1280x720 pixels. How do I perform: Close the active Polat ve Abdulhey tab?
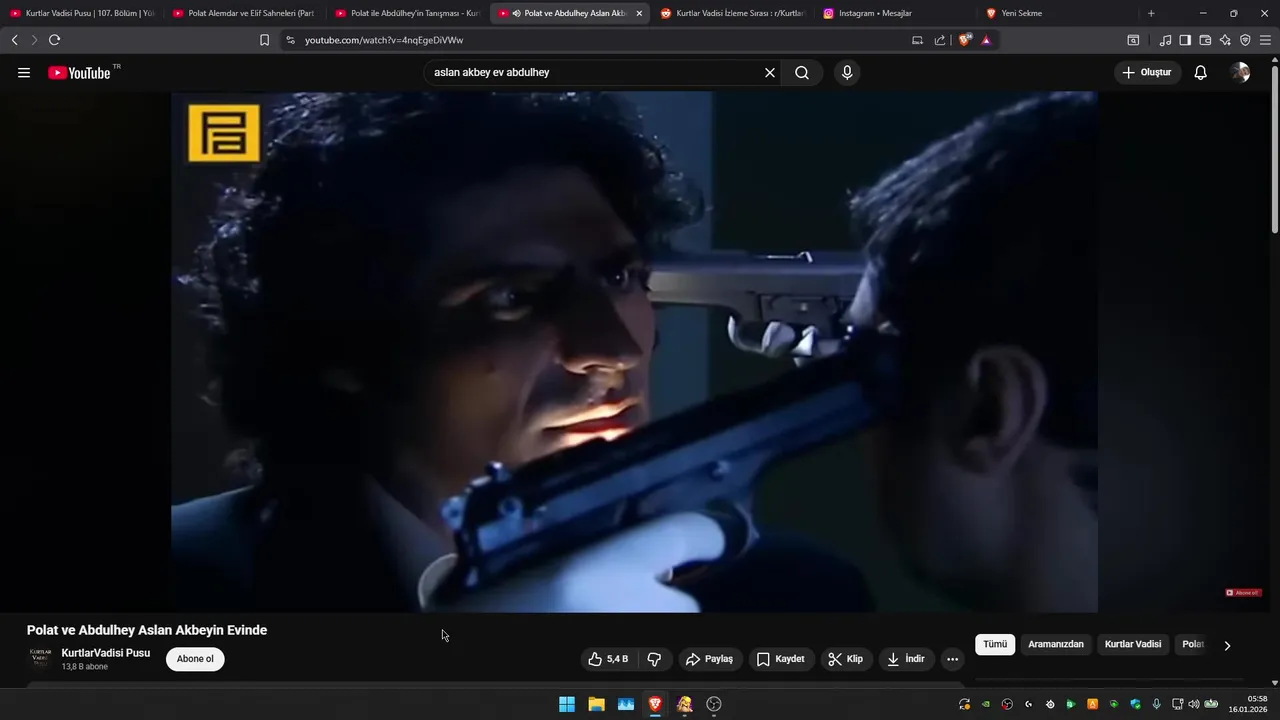click(639, 13)
